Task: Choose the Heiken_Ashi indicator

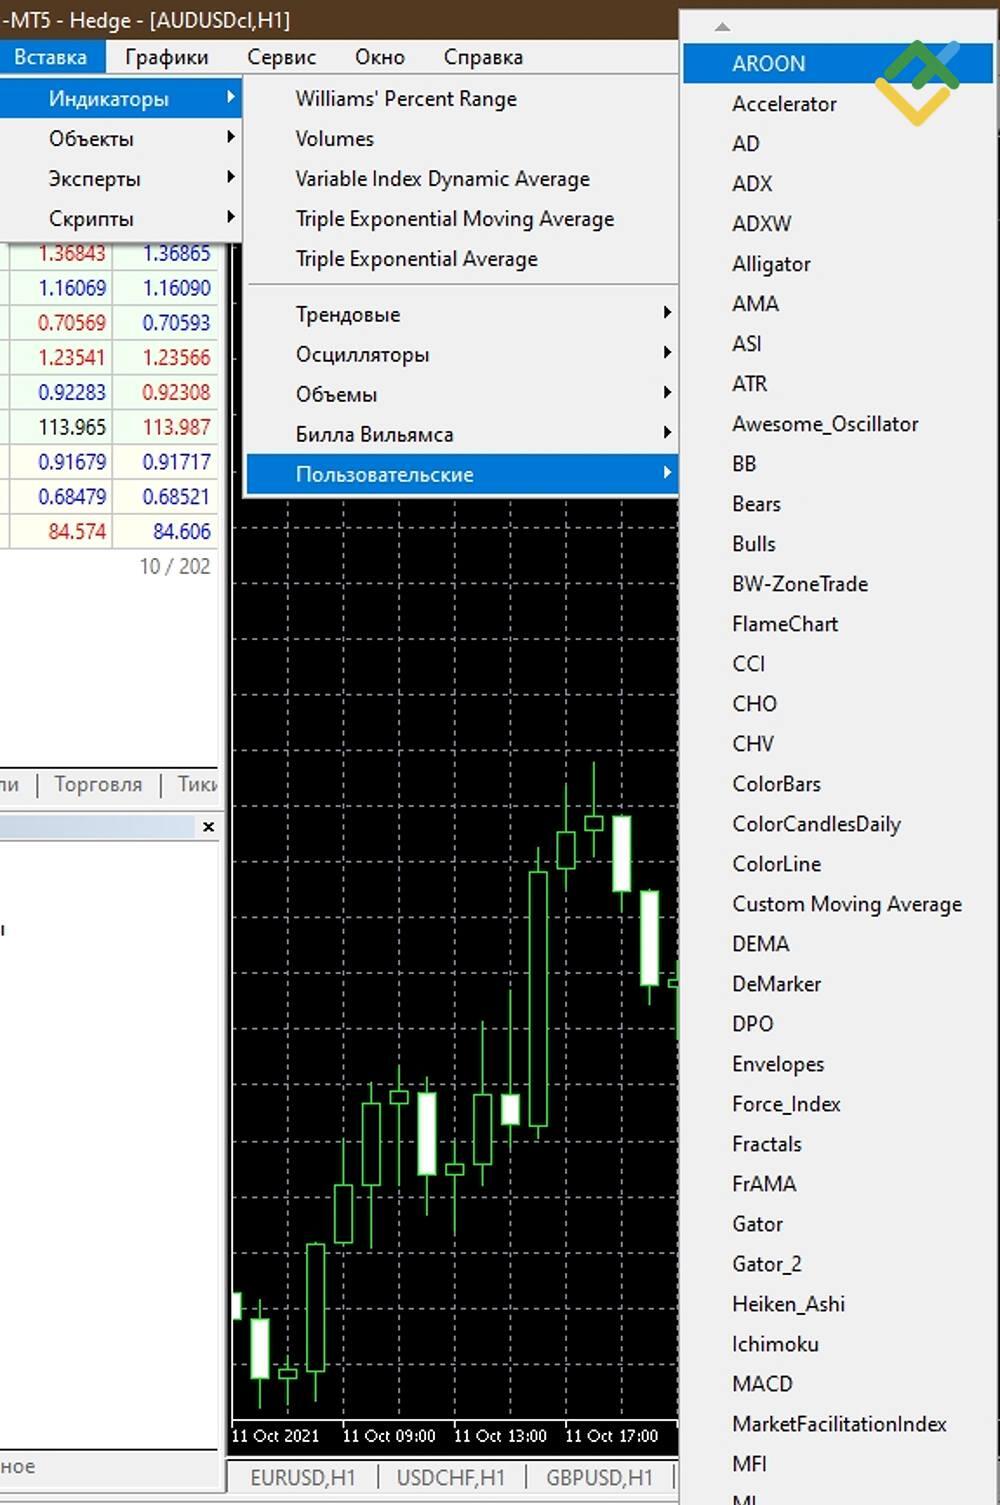Action: 838,1303
